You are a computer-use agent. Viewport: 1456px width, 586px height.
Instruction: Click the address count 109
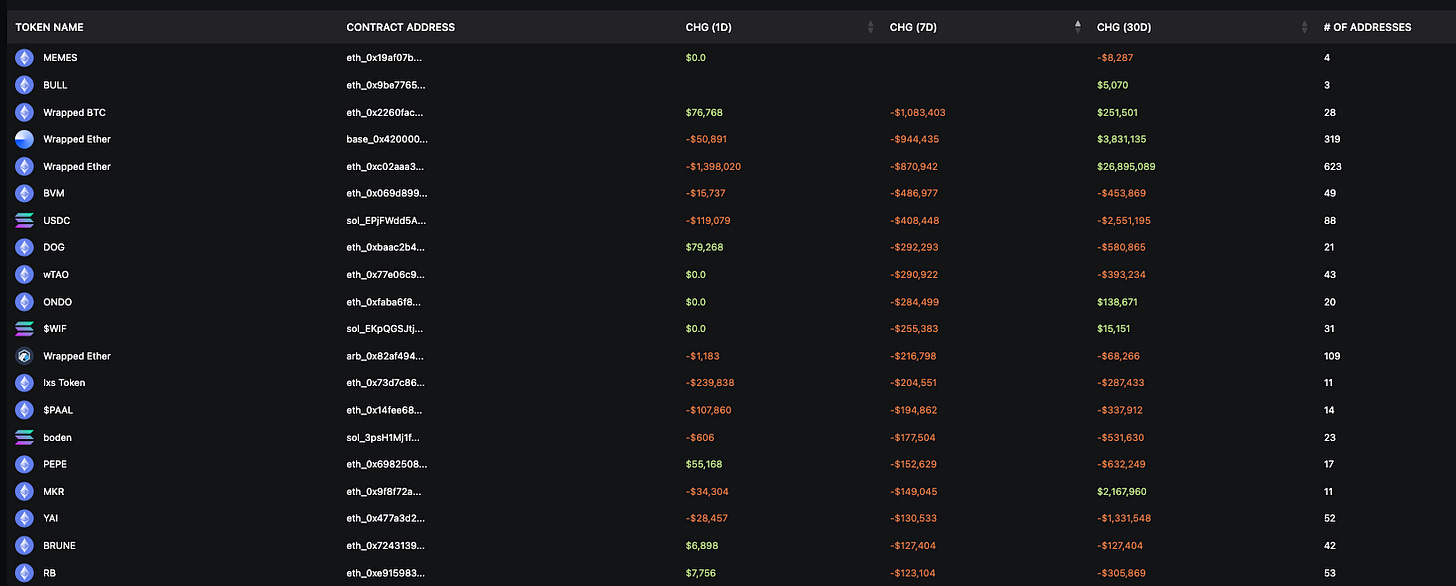(x=1332, y=356)
